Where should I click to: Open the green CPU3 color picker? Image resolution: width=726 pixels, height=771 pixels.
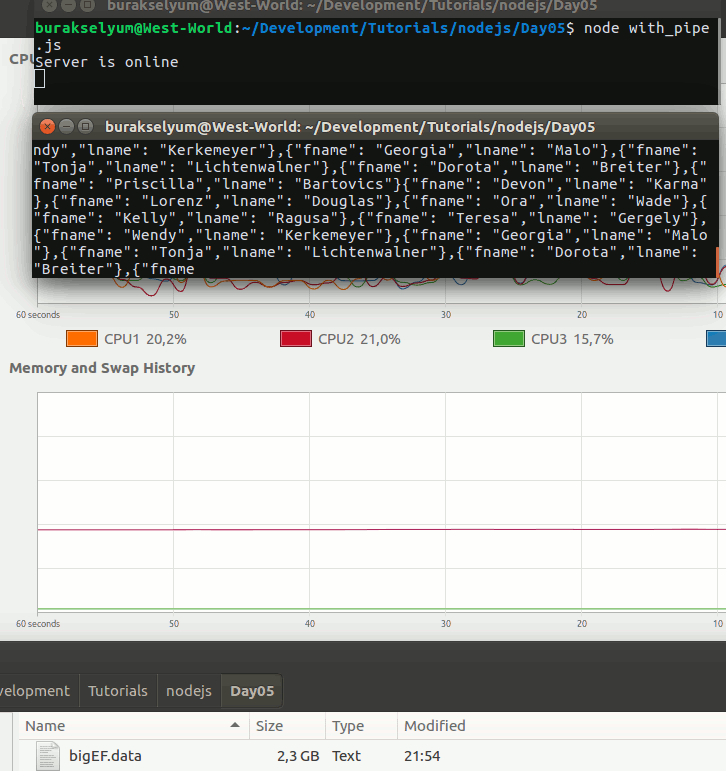click(508, 339)
